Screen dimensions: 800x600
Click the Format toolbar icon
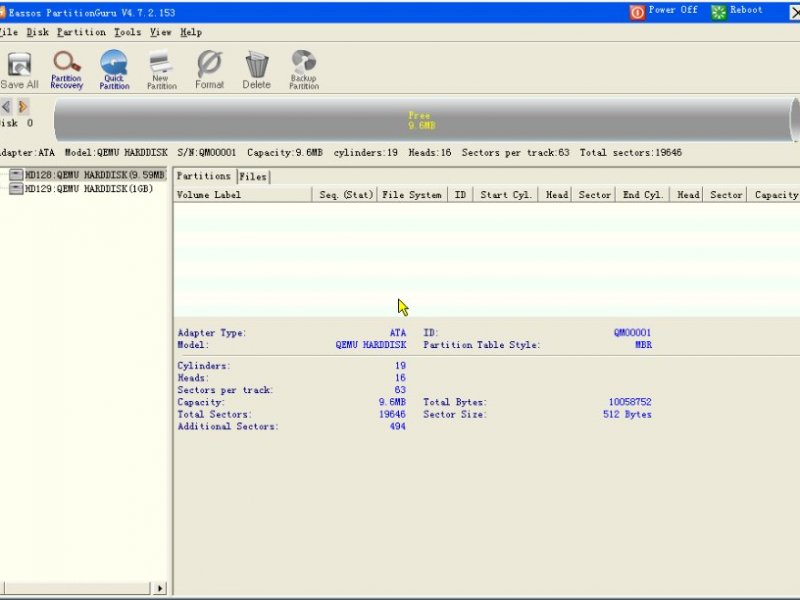209,70
